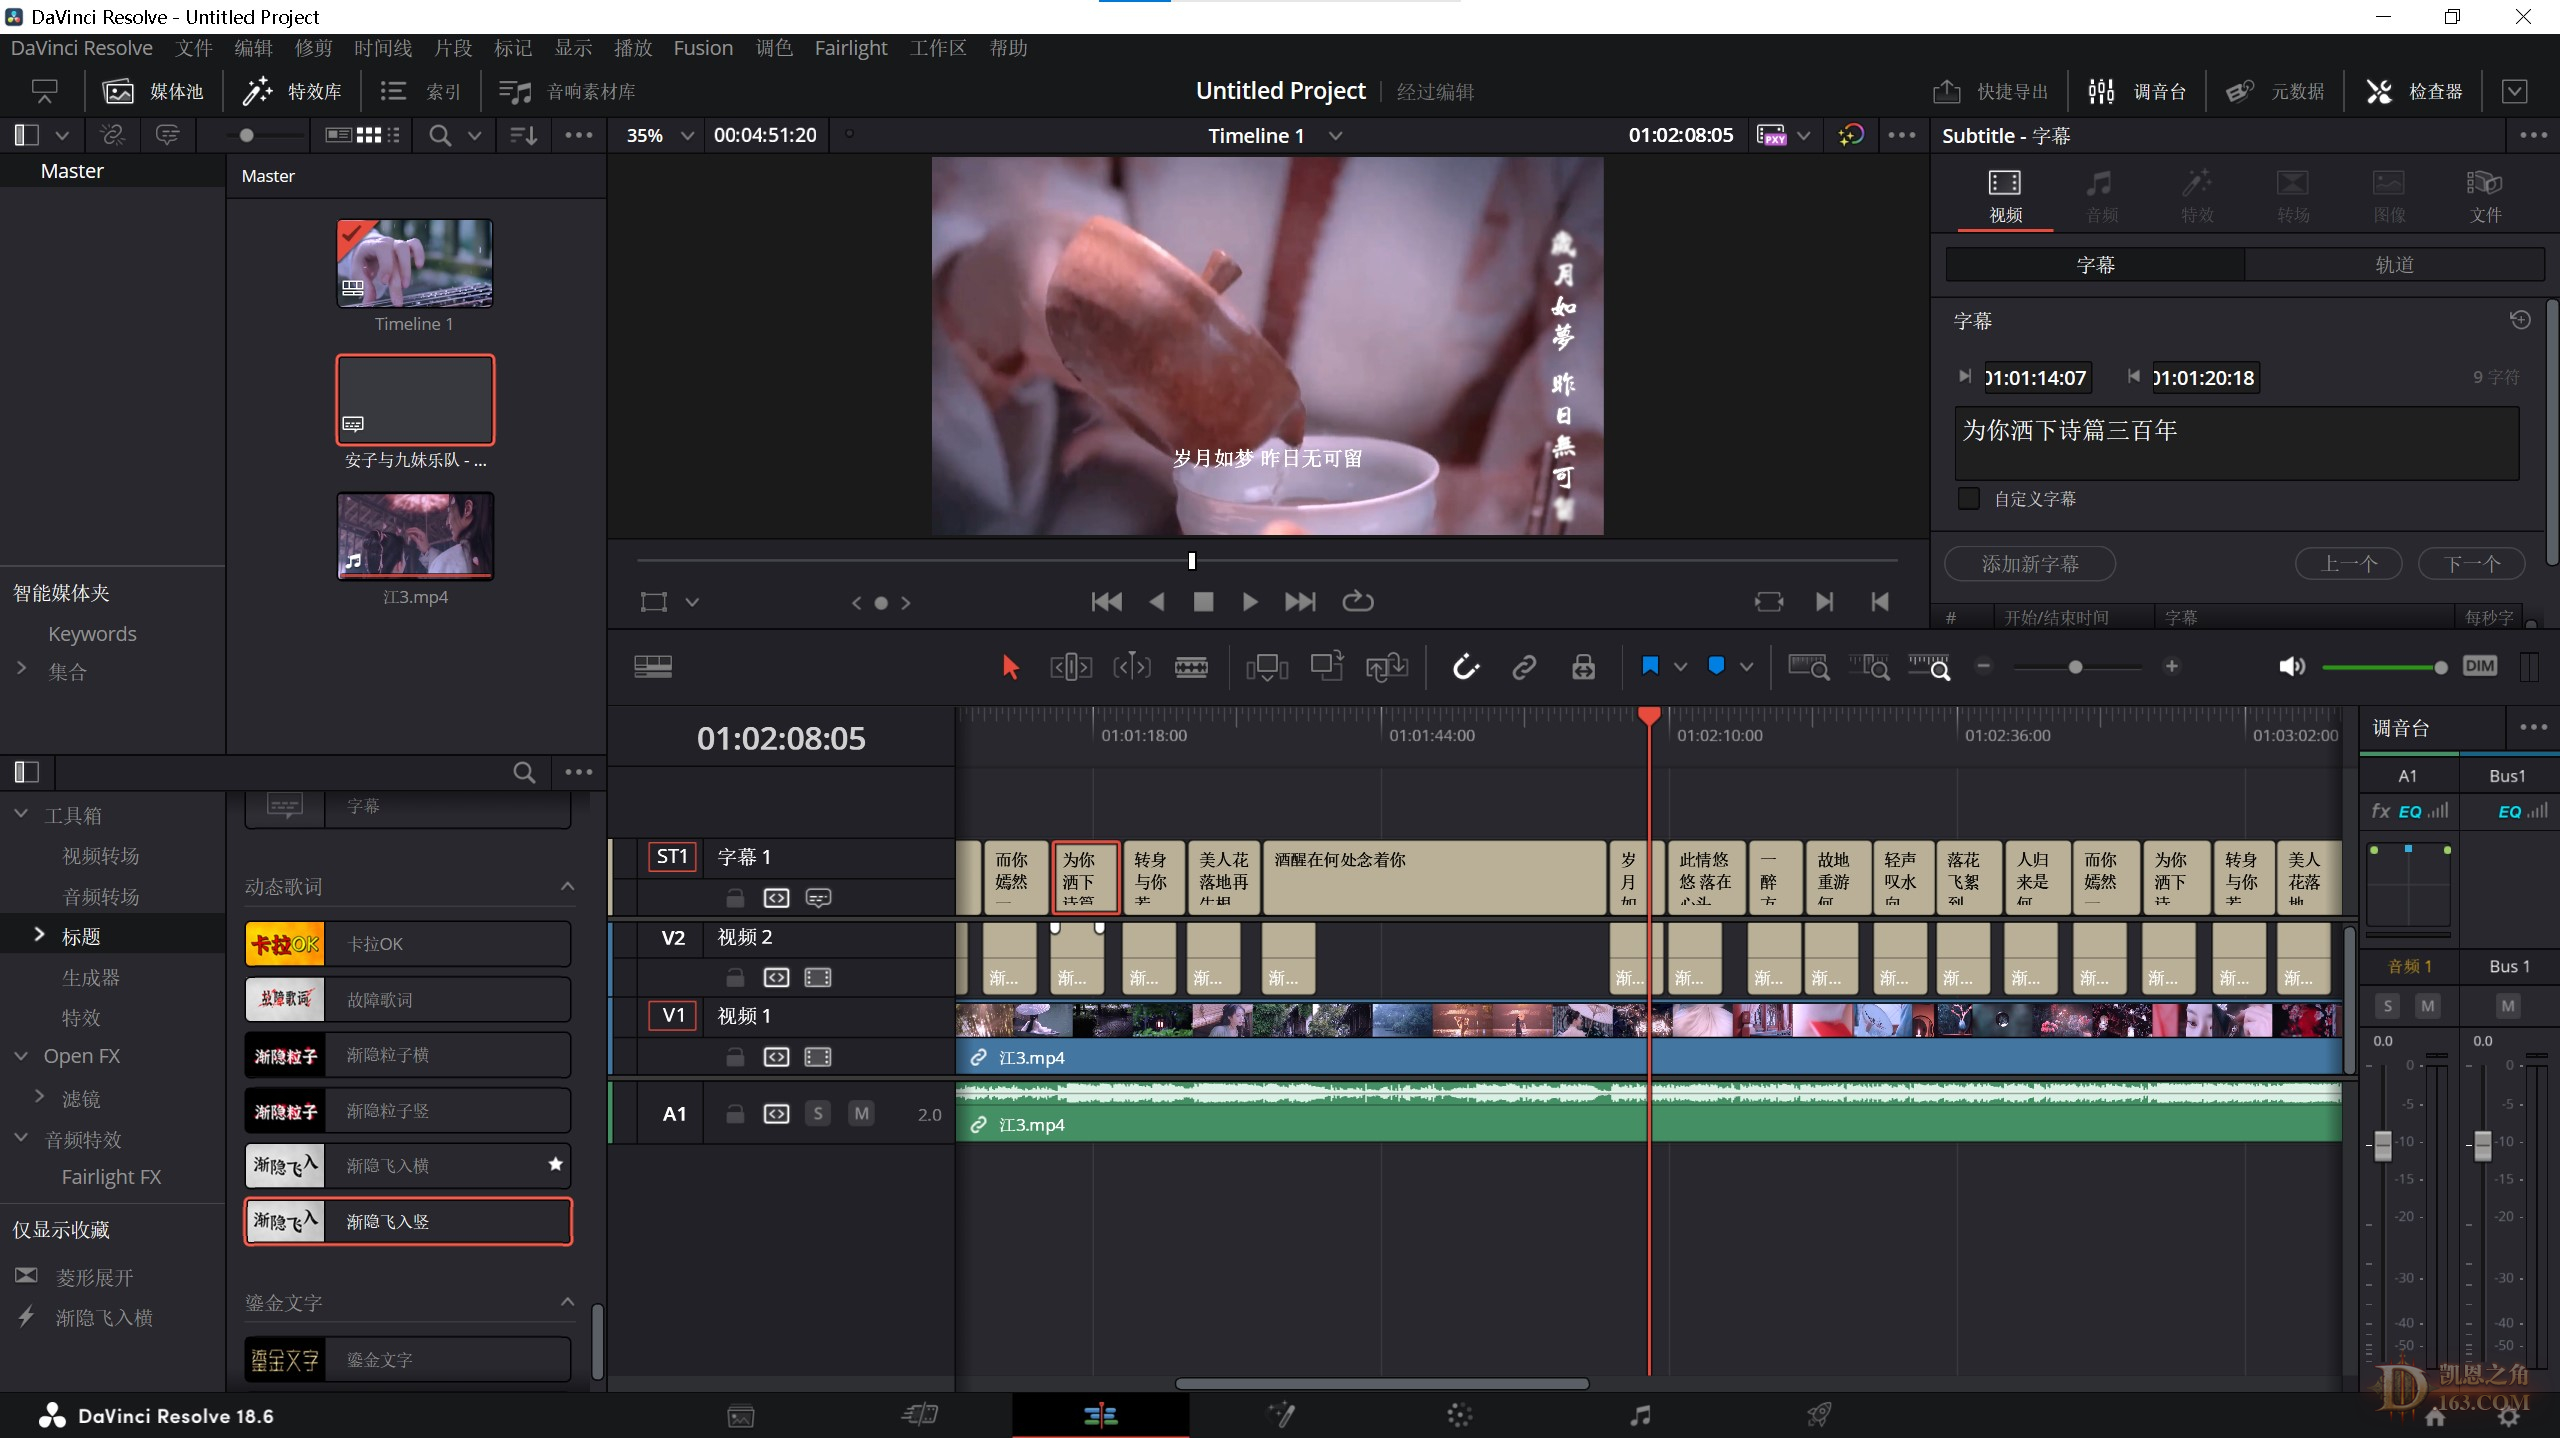This screenshot has width=2560, height=1438.
Task: Mute audio track A1 with M
Action: click(861, 1113)
